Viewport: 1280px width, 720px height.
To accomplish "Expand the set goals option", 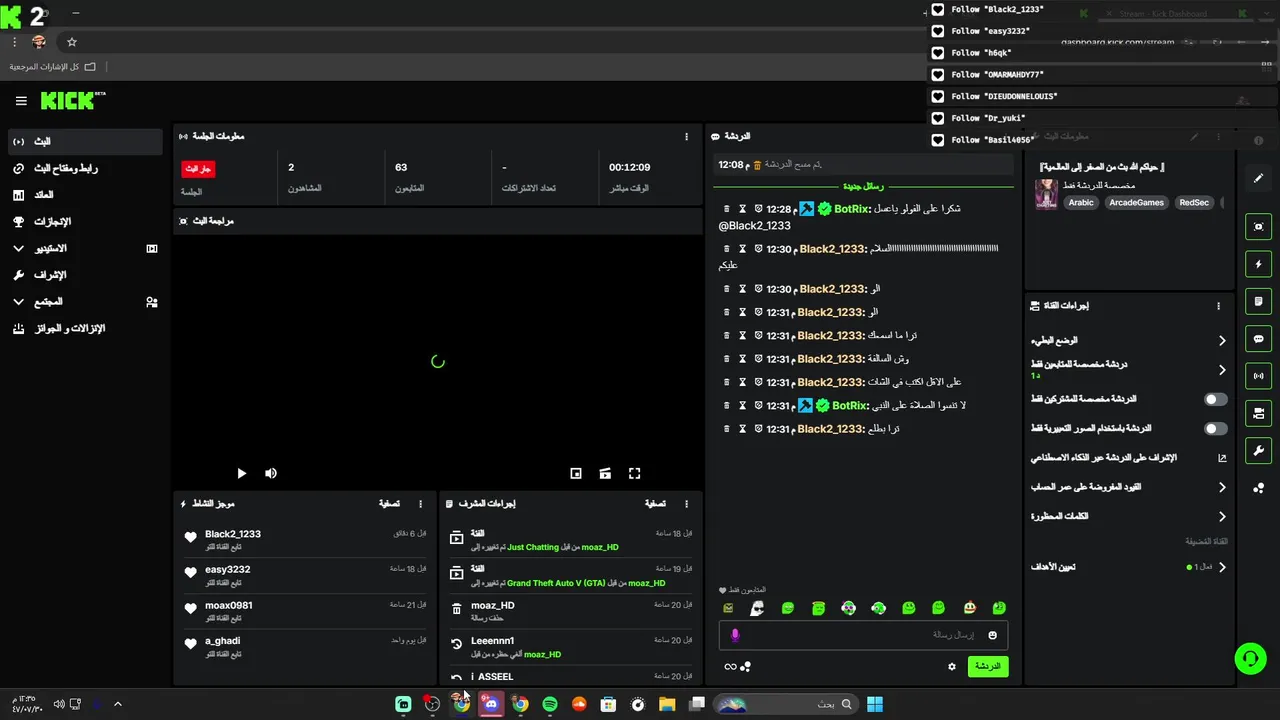I will 1128,567.
